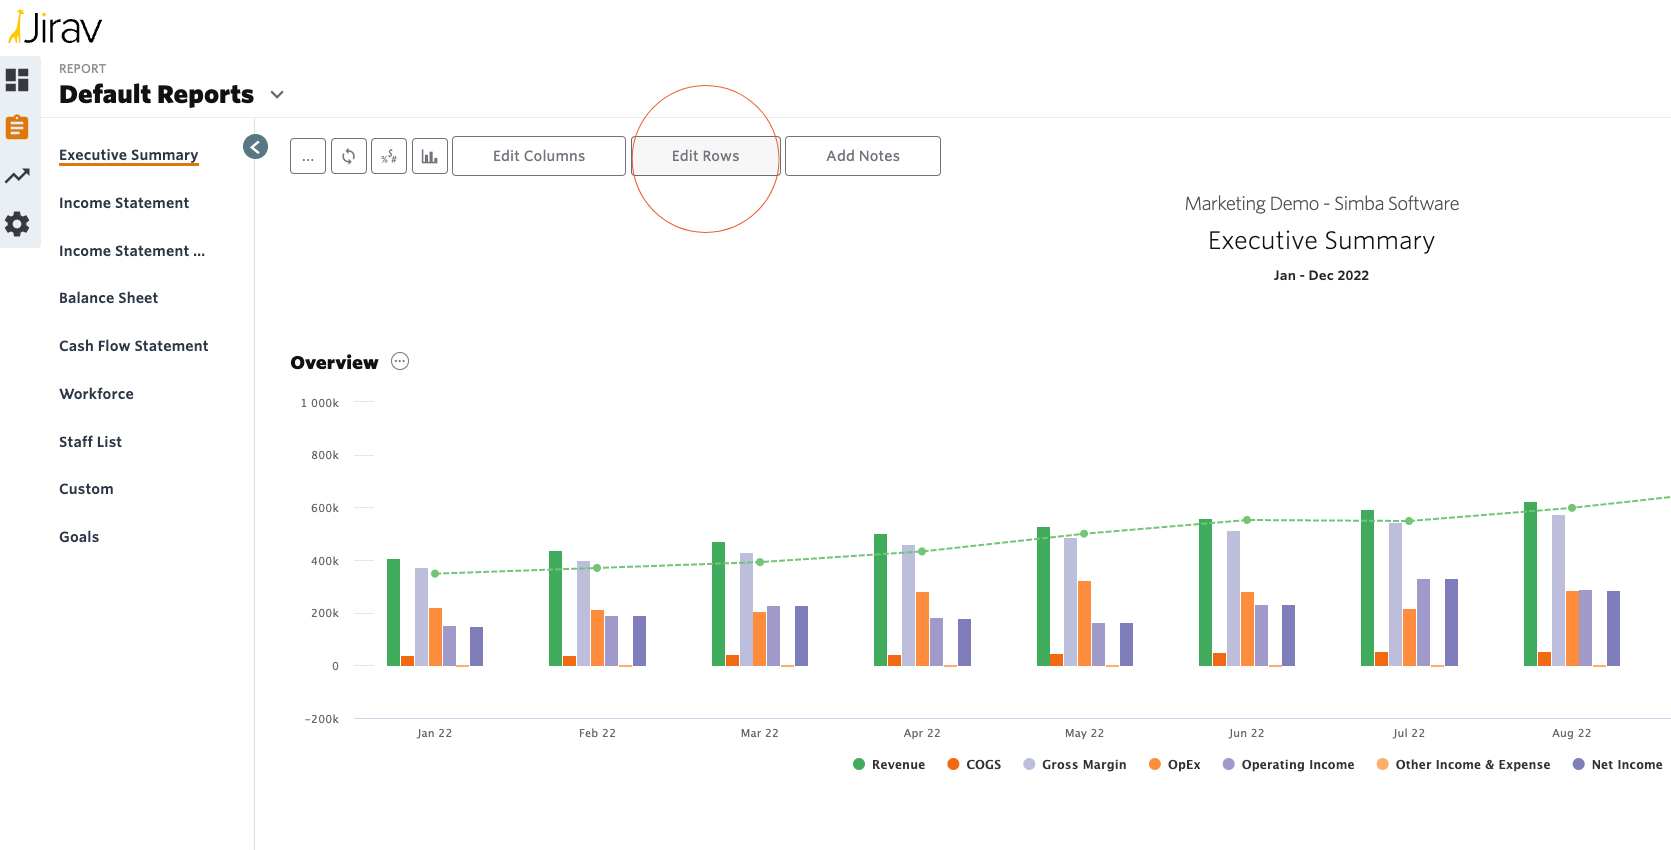
Task: Click the Gross Margin legend color dot
Action: tap(1029, 765)
